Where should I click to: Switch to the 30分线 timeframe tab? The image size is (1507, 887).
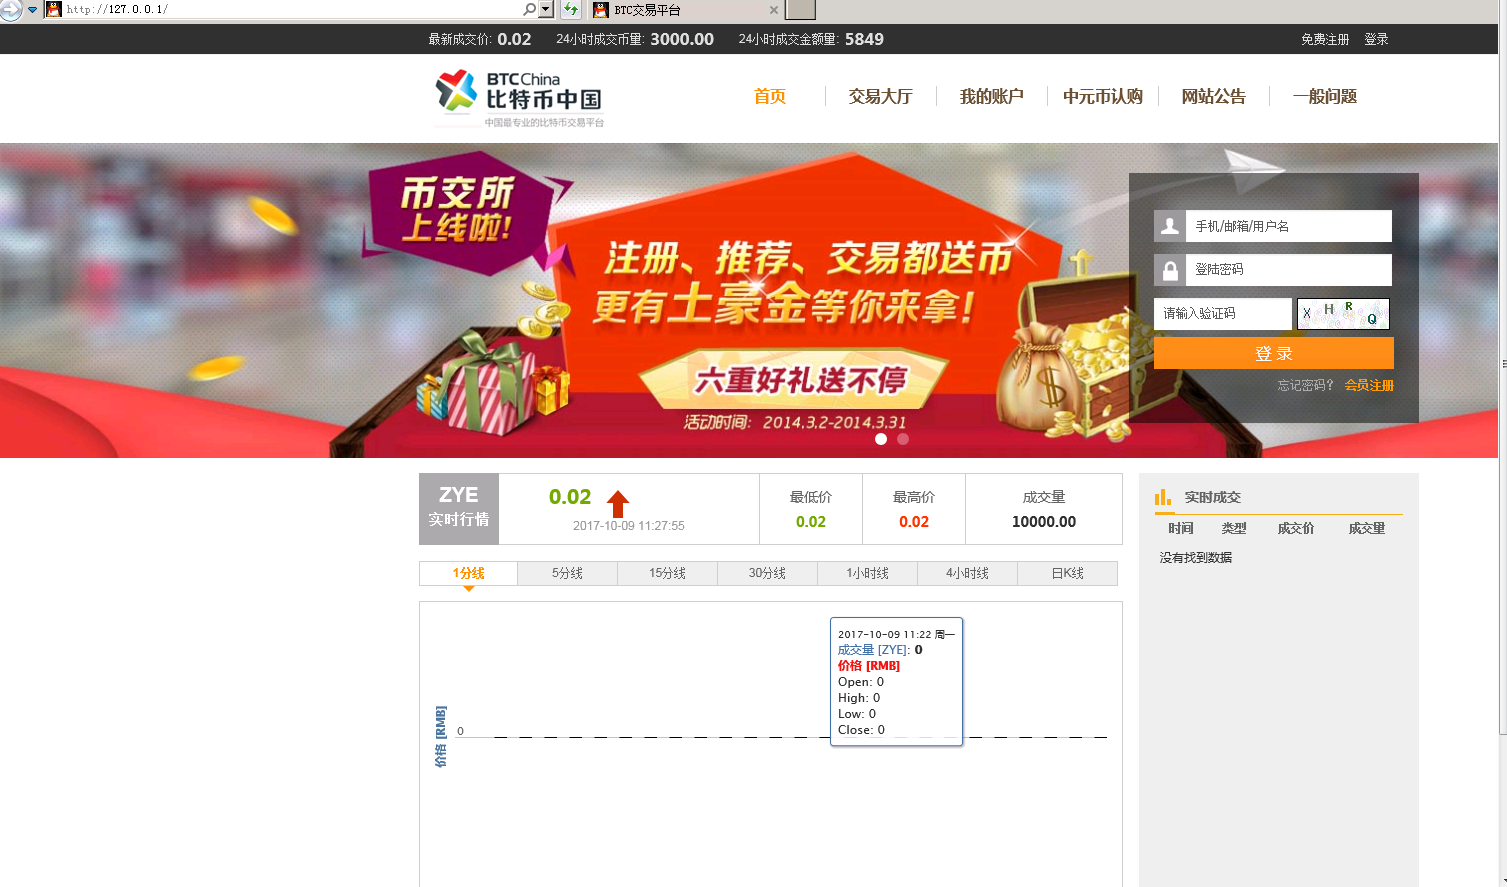coord(767,572)
